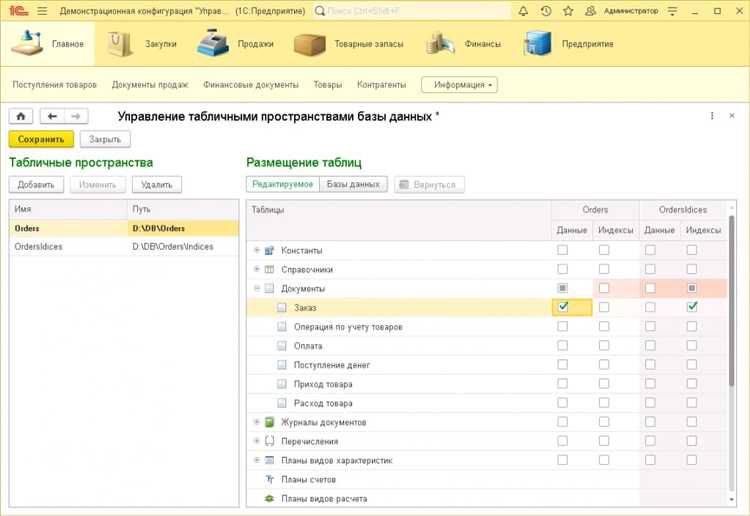Screen dimensions: 750x516
Task: Select the Orders tablespace row
Action: 124,228
